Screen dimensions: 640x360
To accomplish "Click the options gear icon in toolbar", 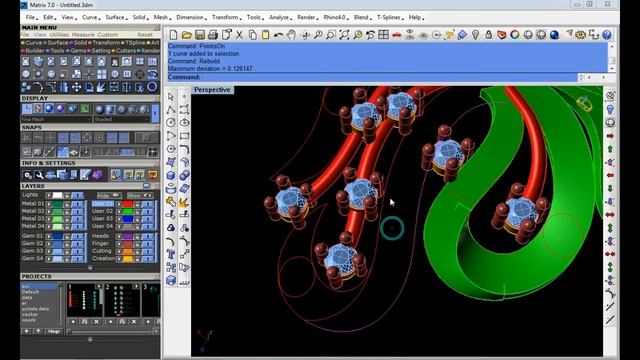I will (x=580, y=35).
